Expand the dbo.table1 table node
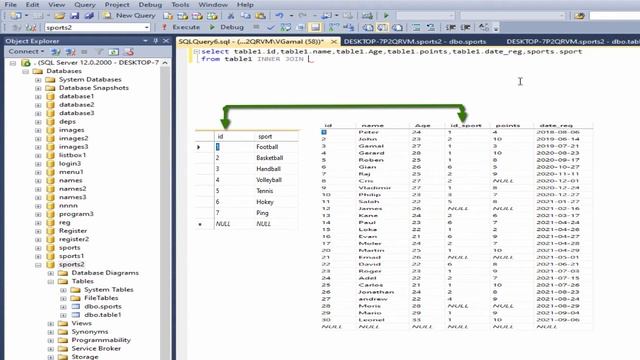 [x=63, y=315]
